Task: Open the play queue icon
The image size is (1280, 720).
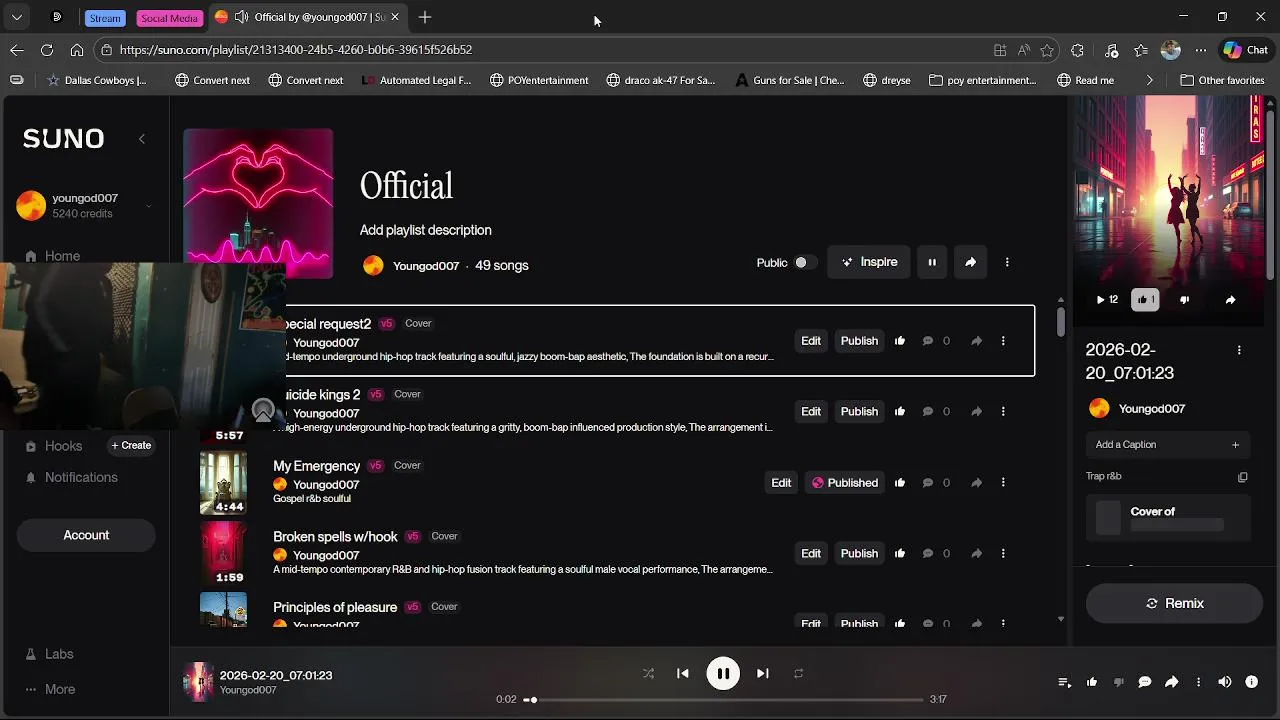Action: tap(1065, 682)
